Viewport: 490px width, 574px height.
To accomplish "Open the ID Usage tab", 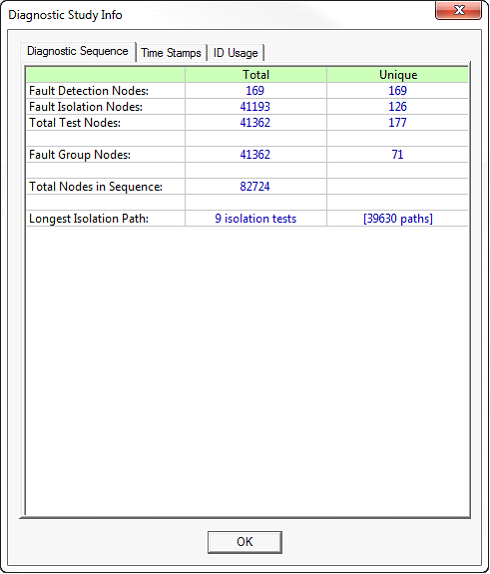I will [236, 53].
